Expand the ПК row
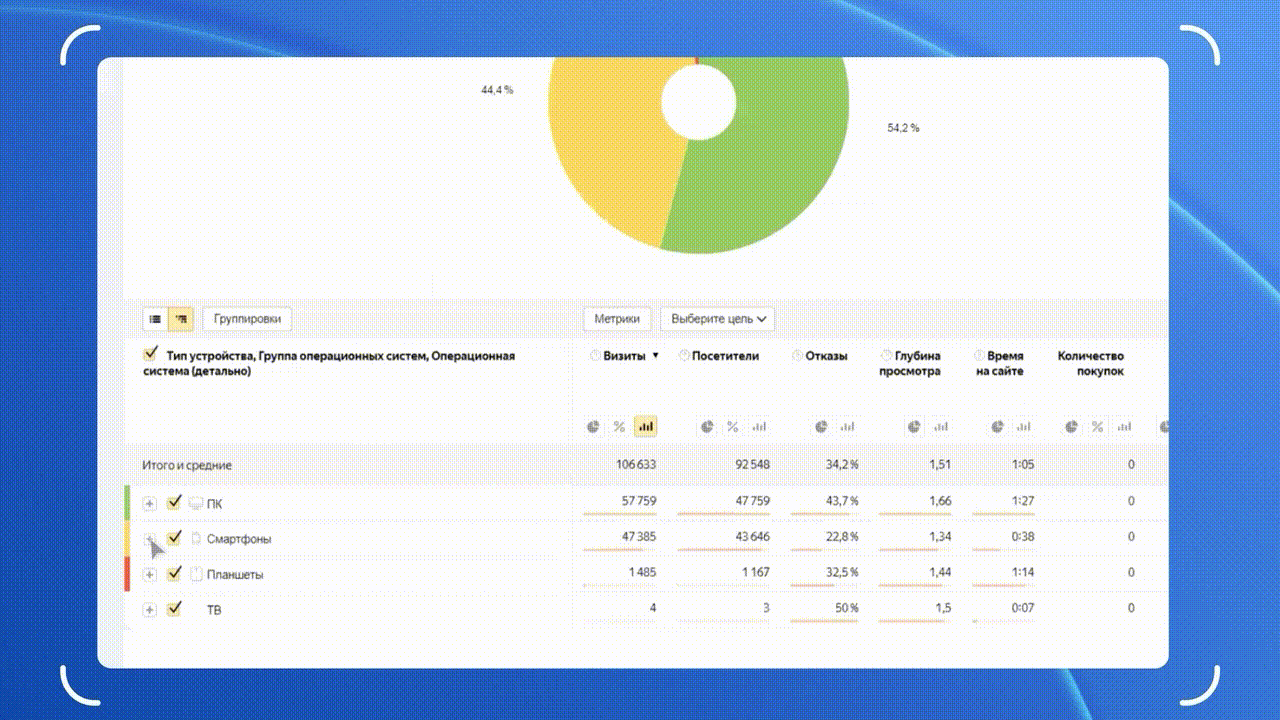1280x720 pixels. point(150,503)
